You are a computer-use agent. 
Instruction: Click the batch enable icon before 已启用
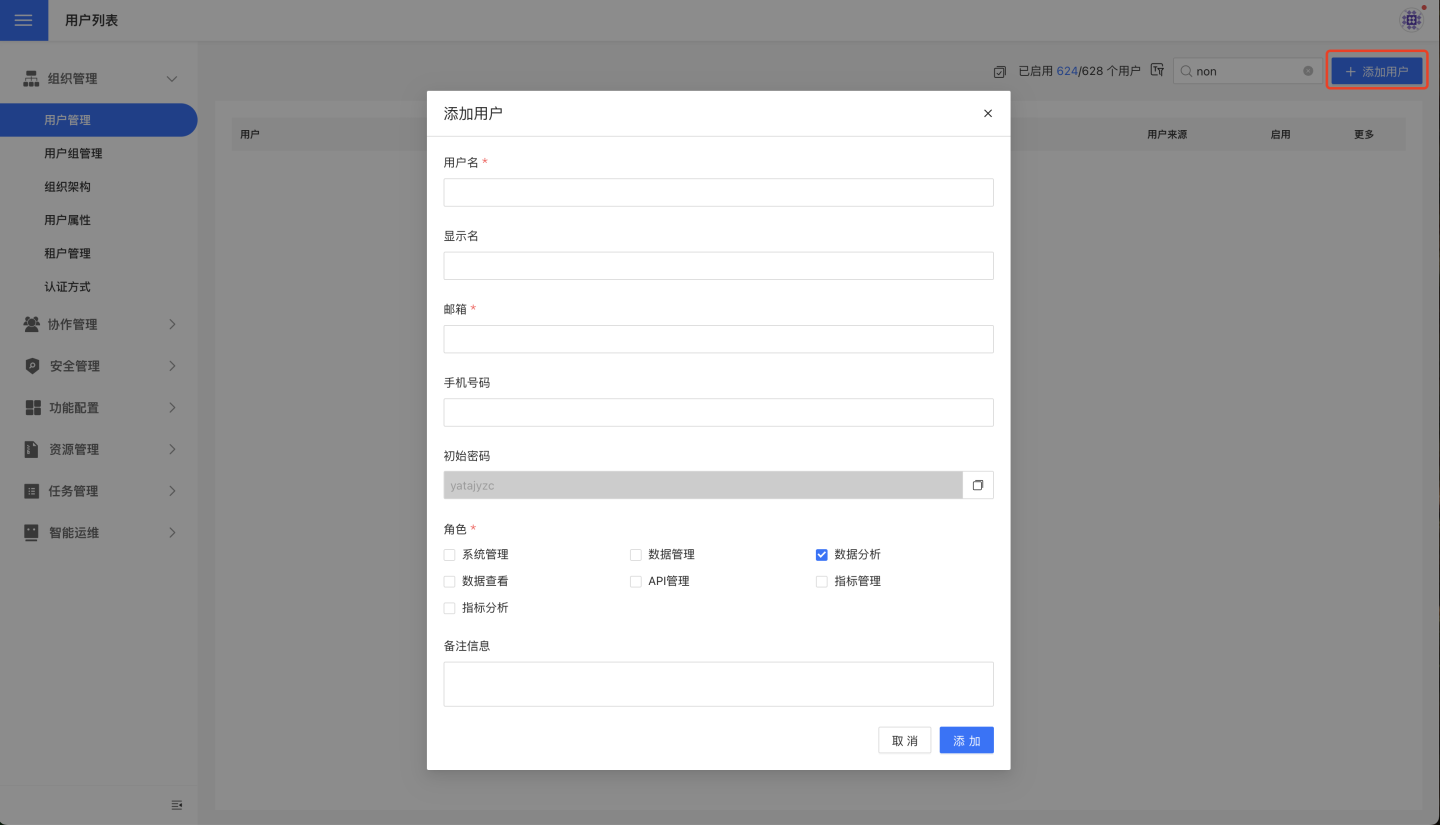click(x=1000, y=71)
